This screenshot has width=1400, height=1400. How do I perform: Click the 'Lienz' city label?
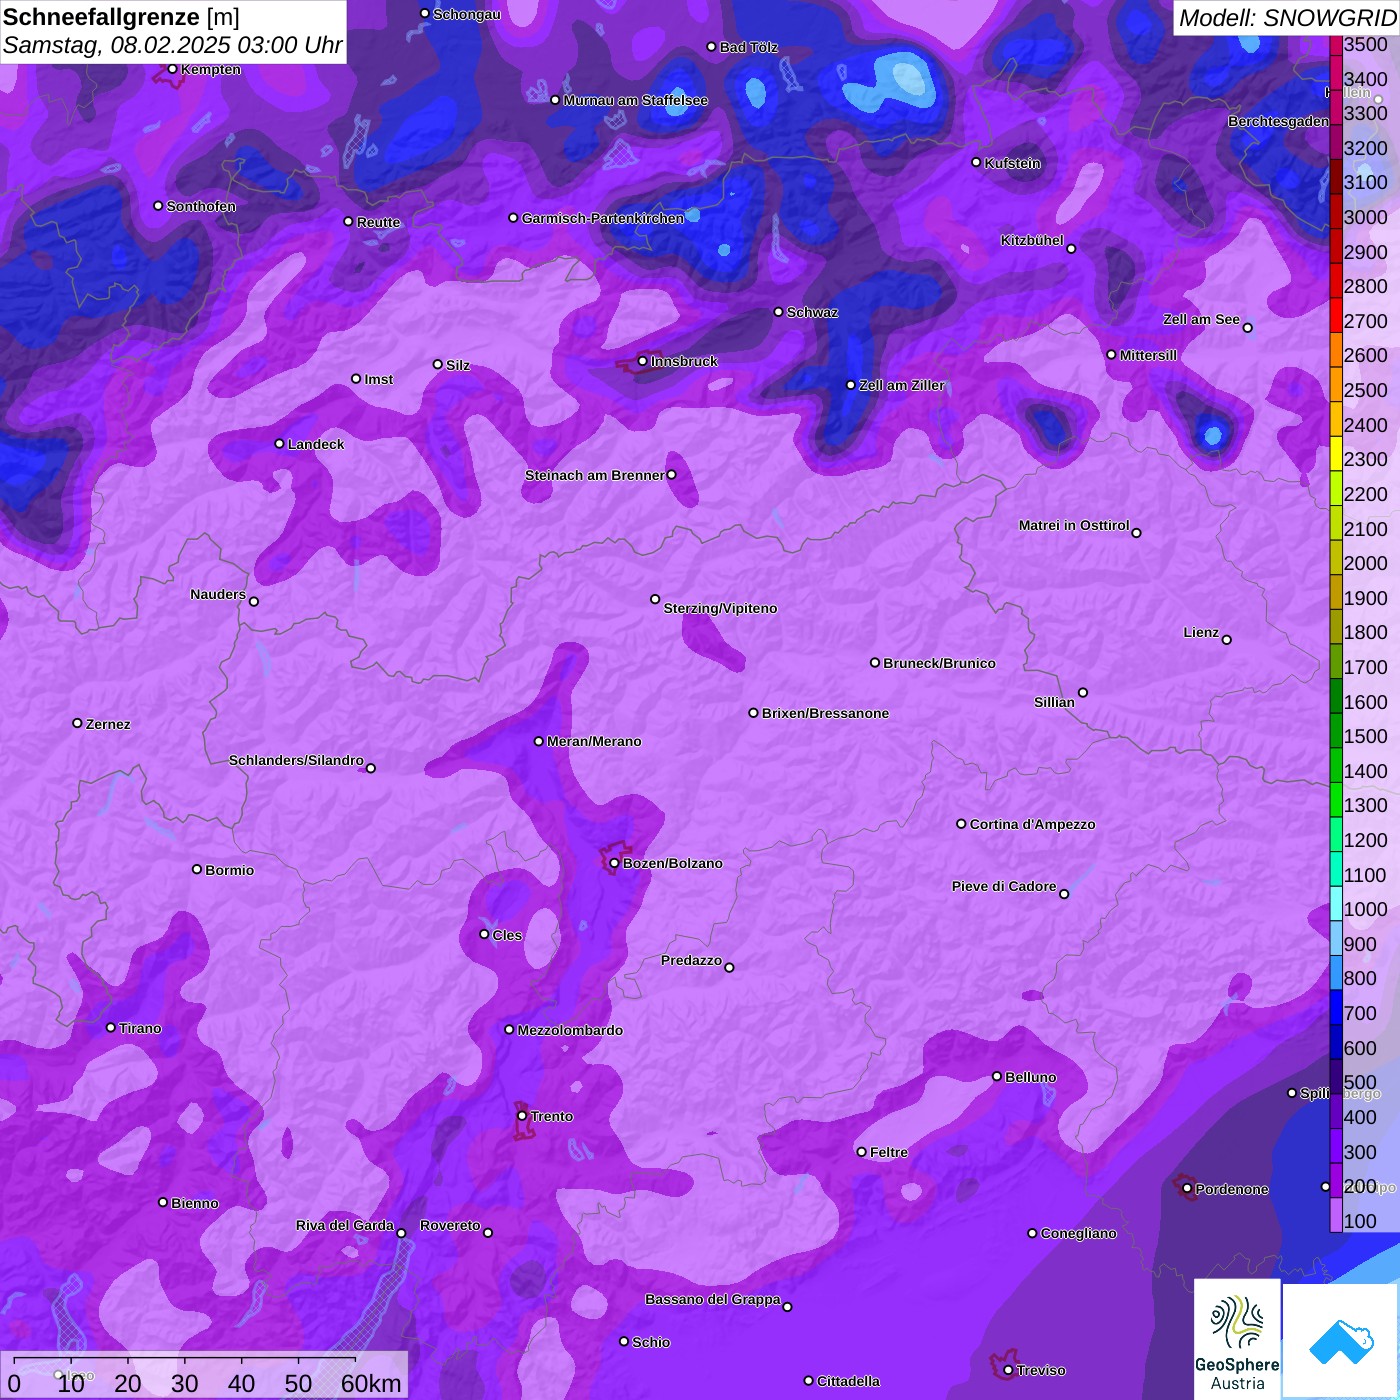coord(1201,632)
